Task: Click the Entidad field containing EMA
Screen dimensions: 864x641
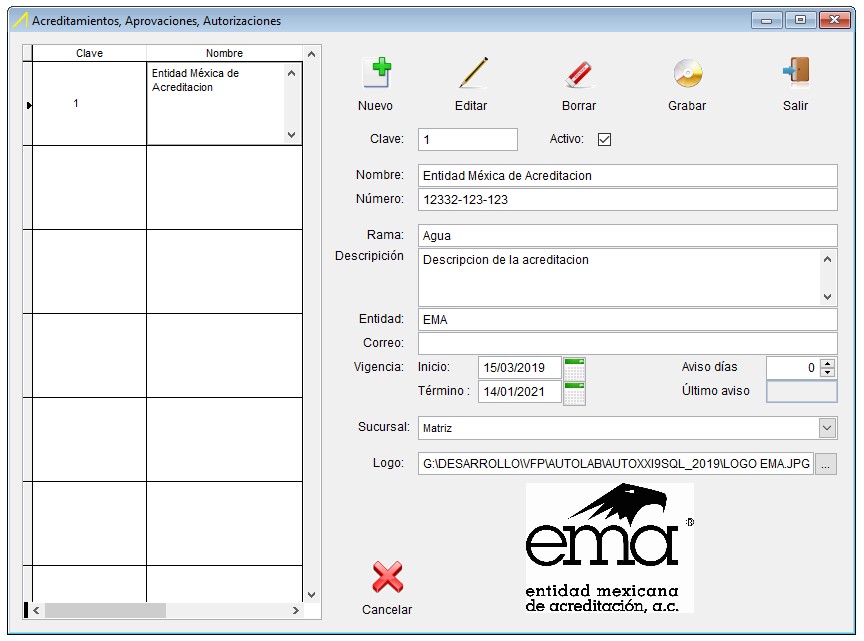Action: [628, 320]
